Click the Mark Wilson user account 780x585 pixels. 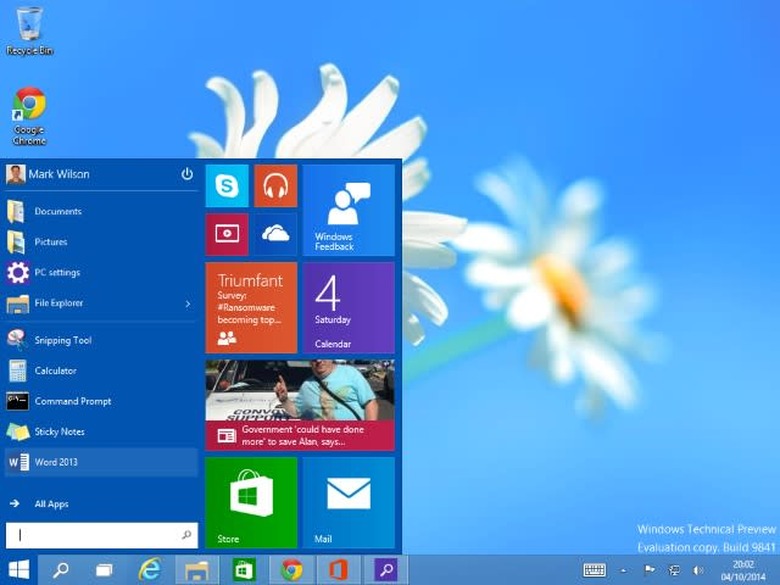[x=58, y=174]
